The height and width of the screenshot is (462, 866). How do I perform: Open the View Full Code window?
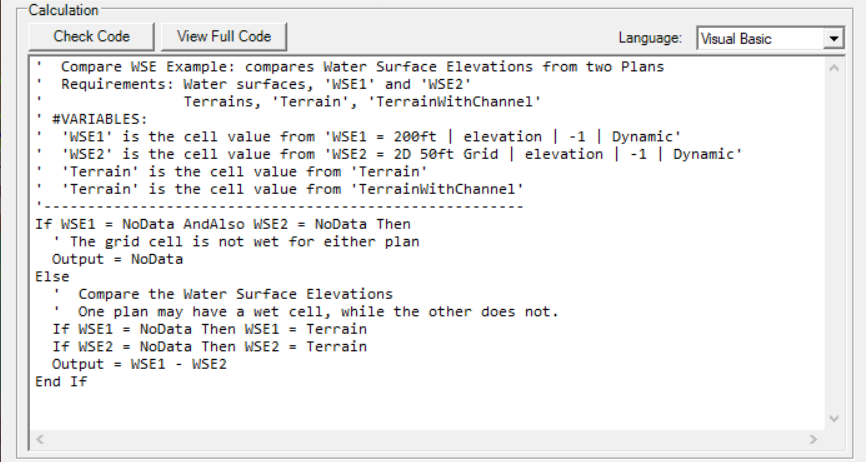coord(224,36)
